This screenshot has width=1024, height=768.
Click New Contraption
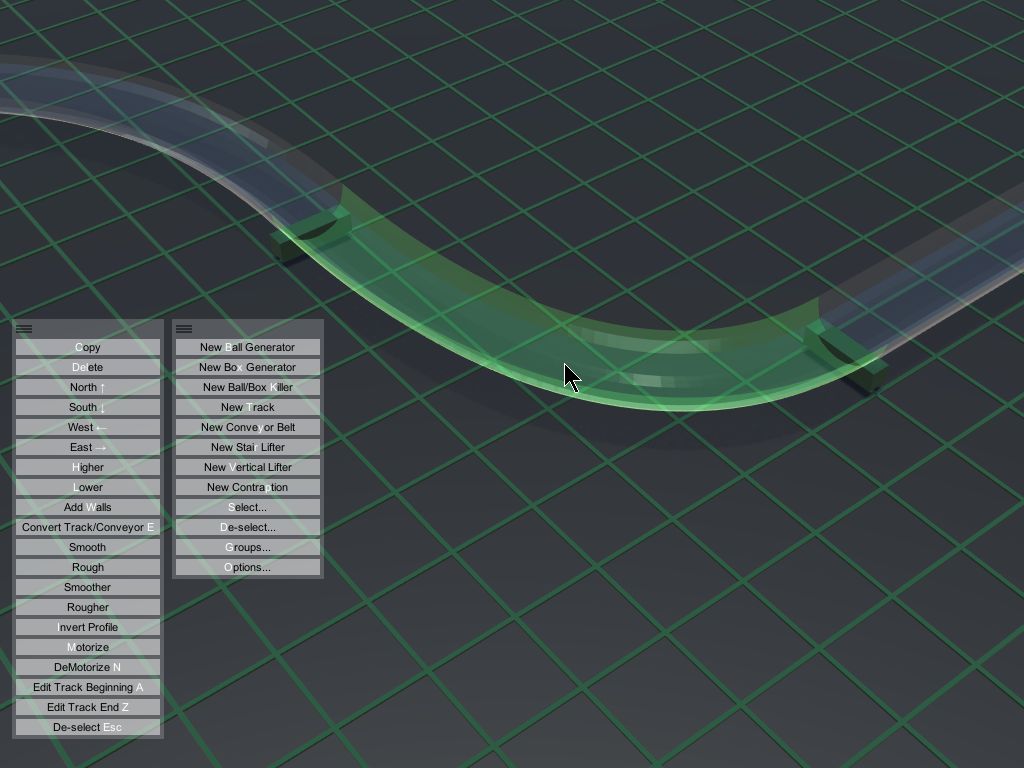click(x=248, y=487)
